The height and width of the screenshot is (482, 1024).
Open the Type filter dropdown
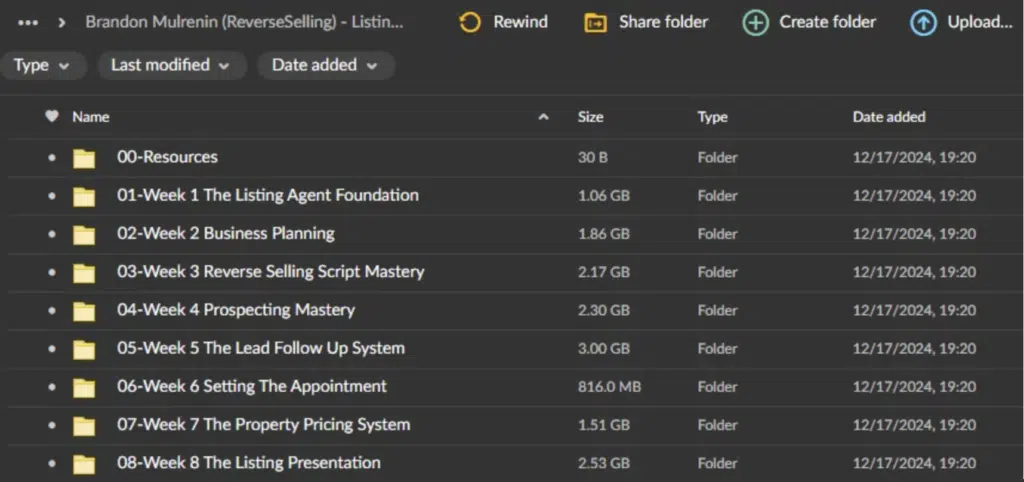click(x=42, y=65)
